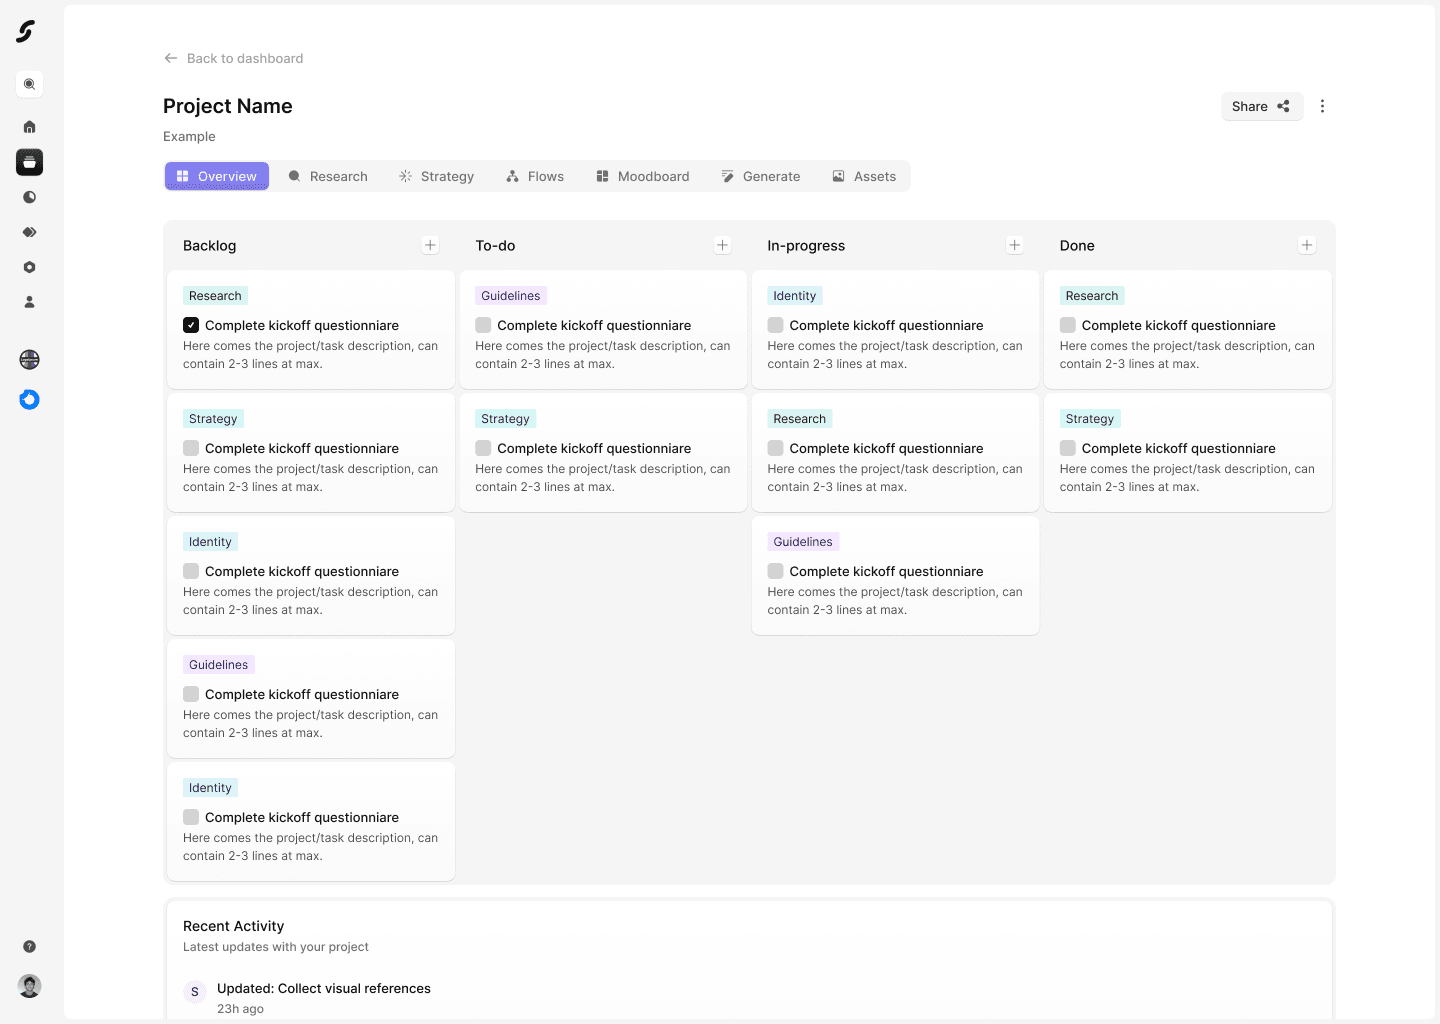Go back to dashboard link
The height and width of the screenshot is (1024, 1440).
233,58
